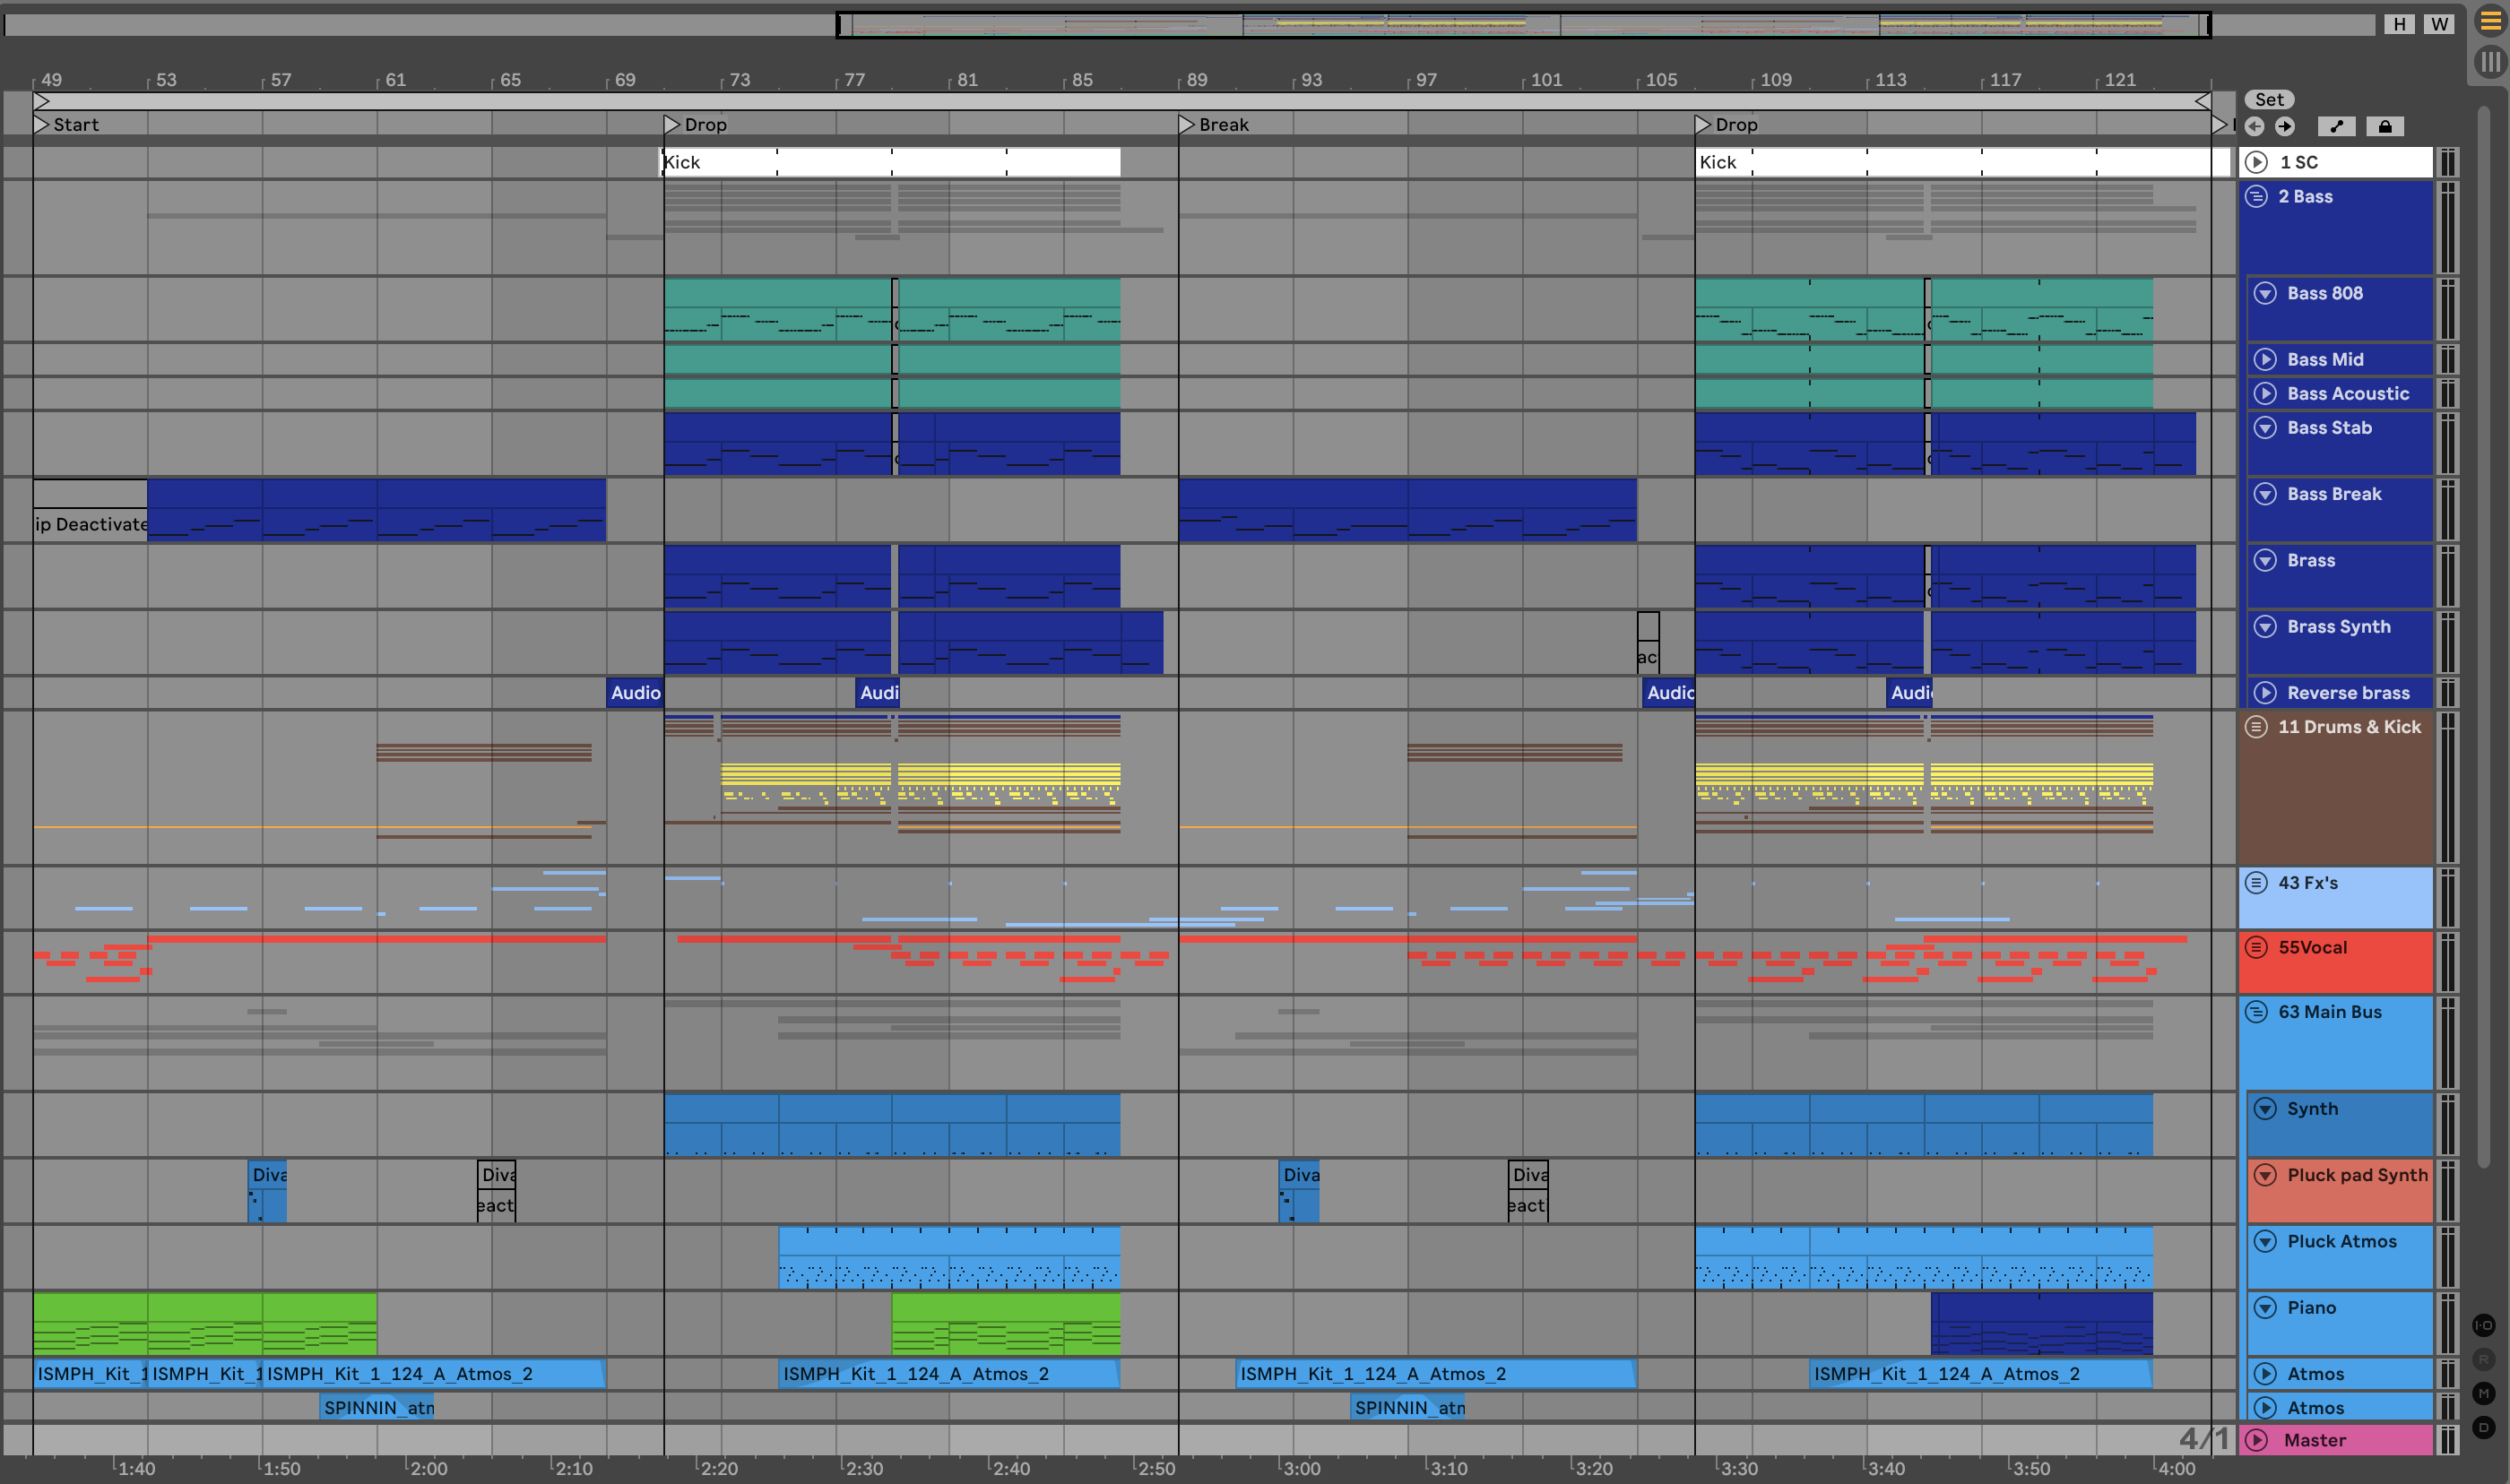The height and width of the screenshot is (1484, 2510).
Task: Switch to Session view via the vertical-bars icon
Action: click(2490, 62)
